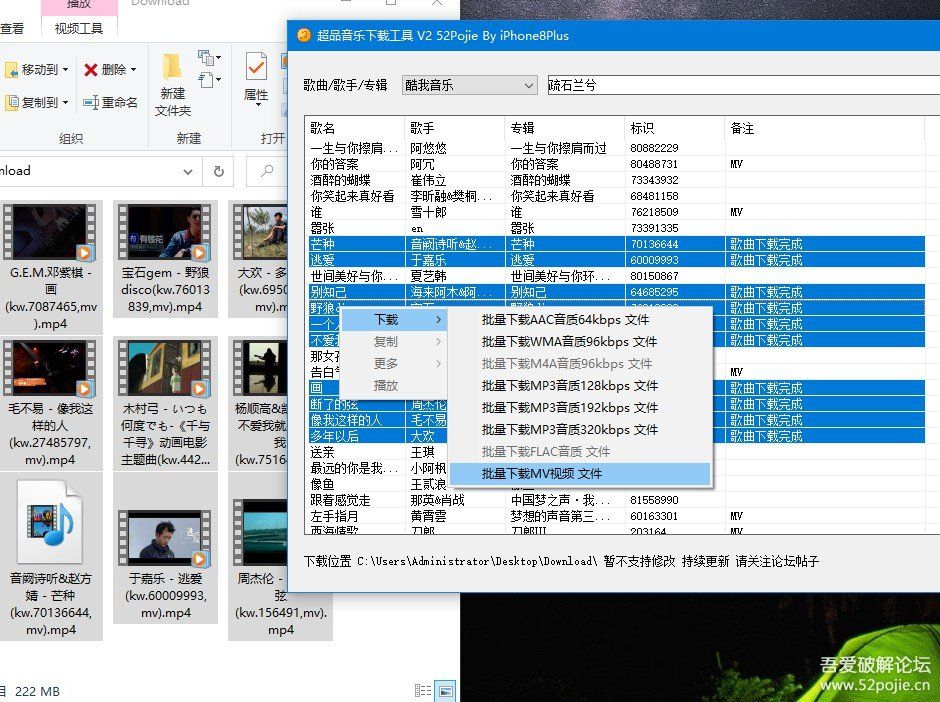
Task: Choose 批量下载MP3音质128kbps 文件
Action: pos(579,385)
